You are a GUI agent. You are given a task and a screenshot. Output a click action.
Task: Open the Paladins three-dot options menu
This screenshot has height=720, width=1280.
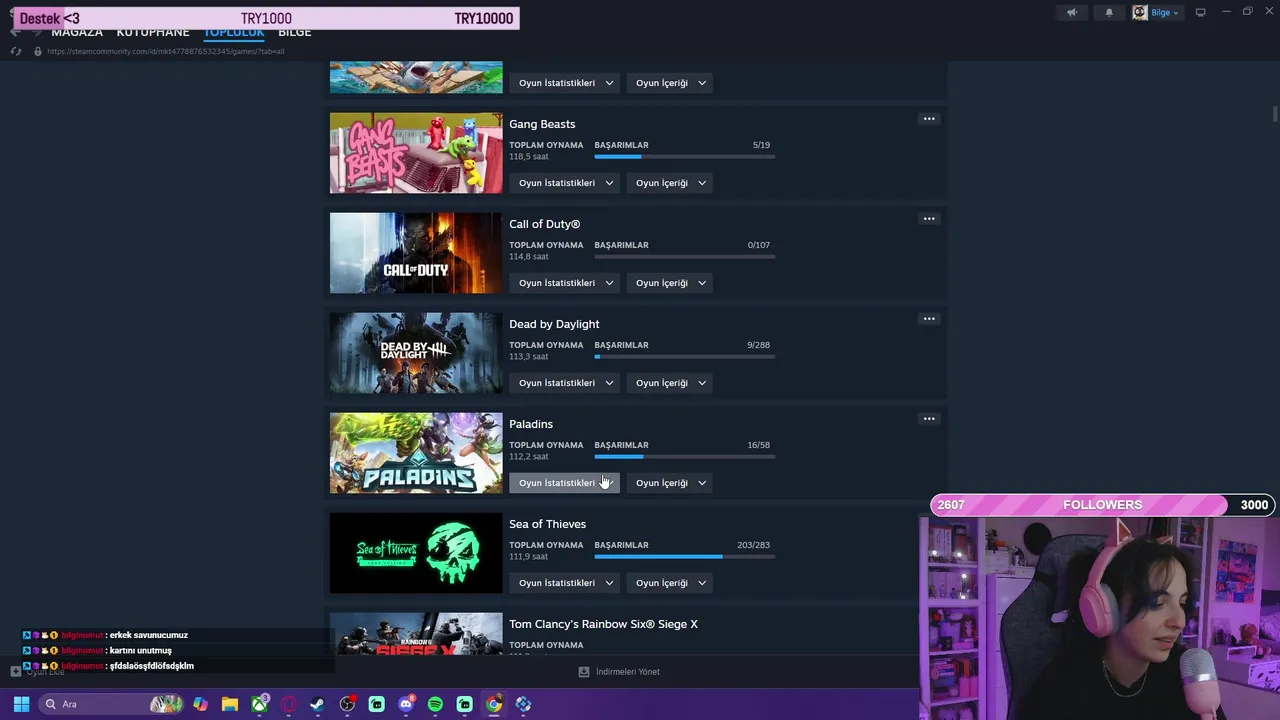coord(929,419)
